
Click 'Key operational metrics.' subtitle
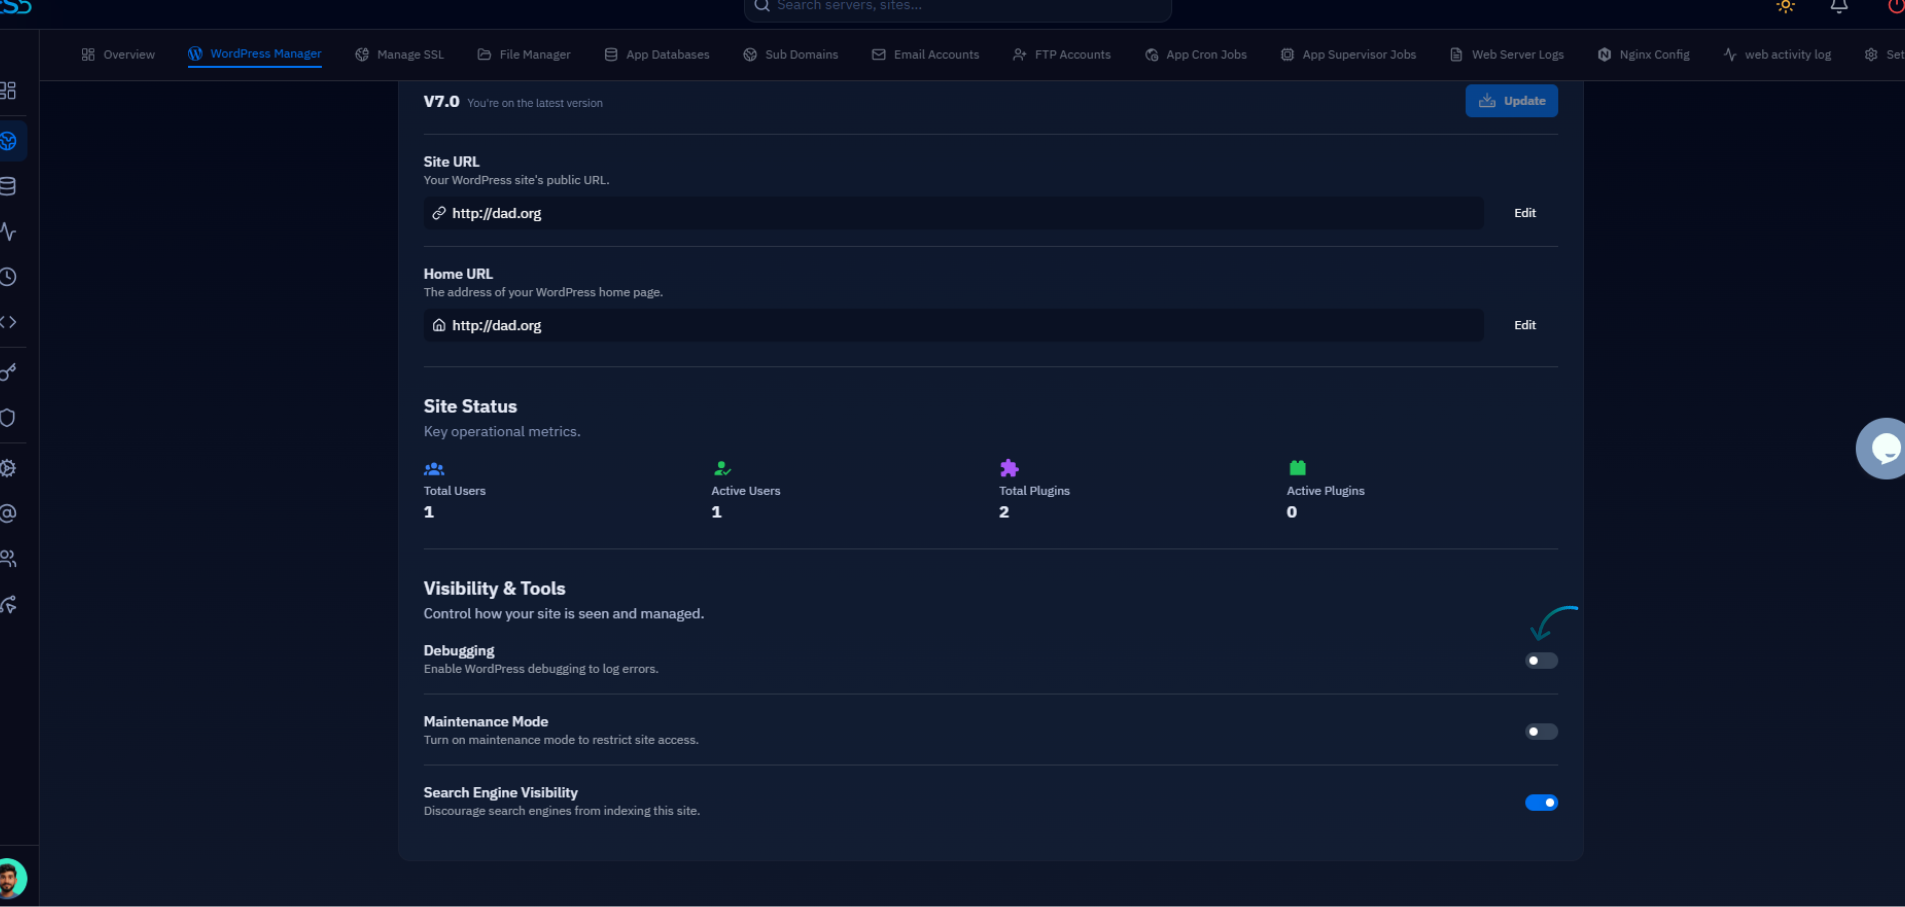tap(502, 432)
